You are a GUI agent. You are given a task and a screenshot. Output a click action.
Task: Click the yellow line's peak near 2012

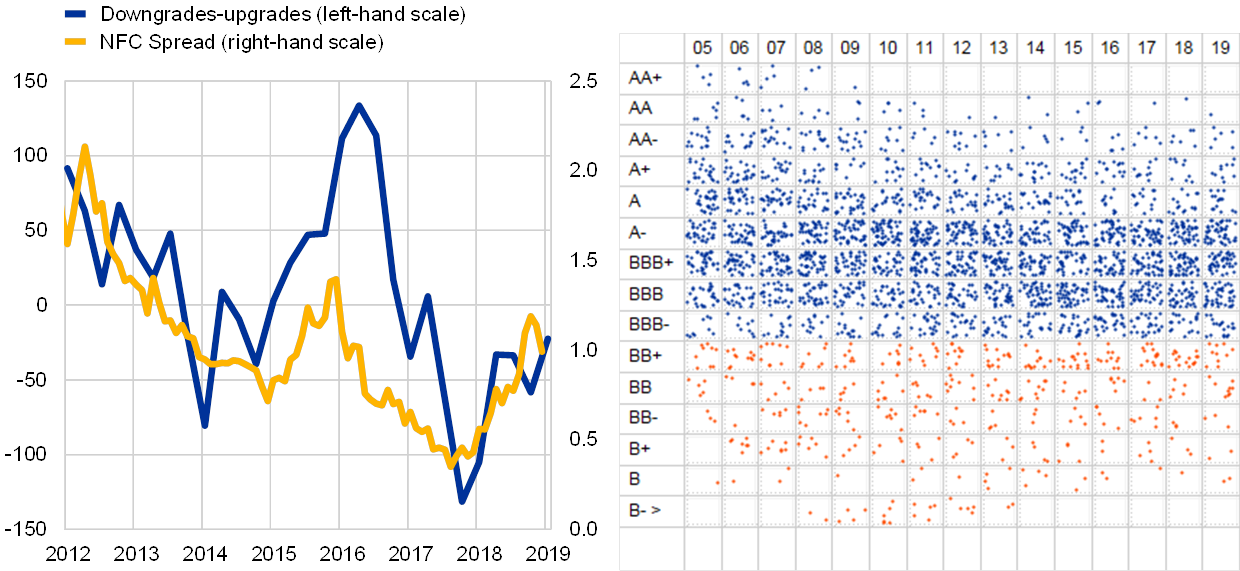pyautogui.click(x=84, y=147)
